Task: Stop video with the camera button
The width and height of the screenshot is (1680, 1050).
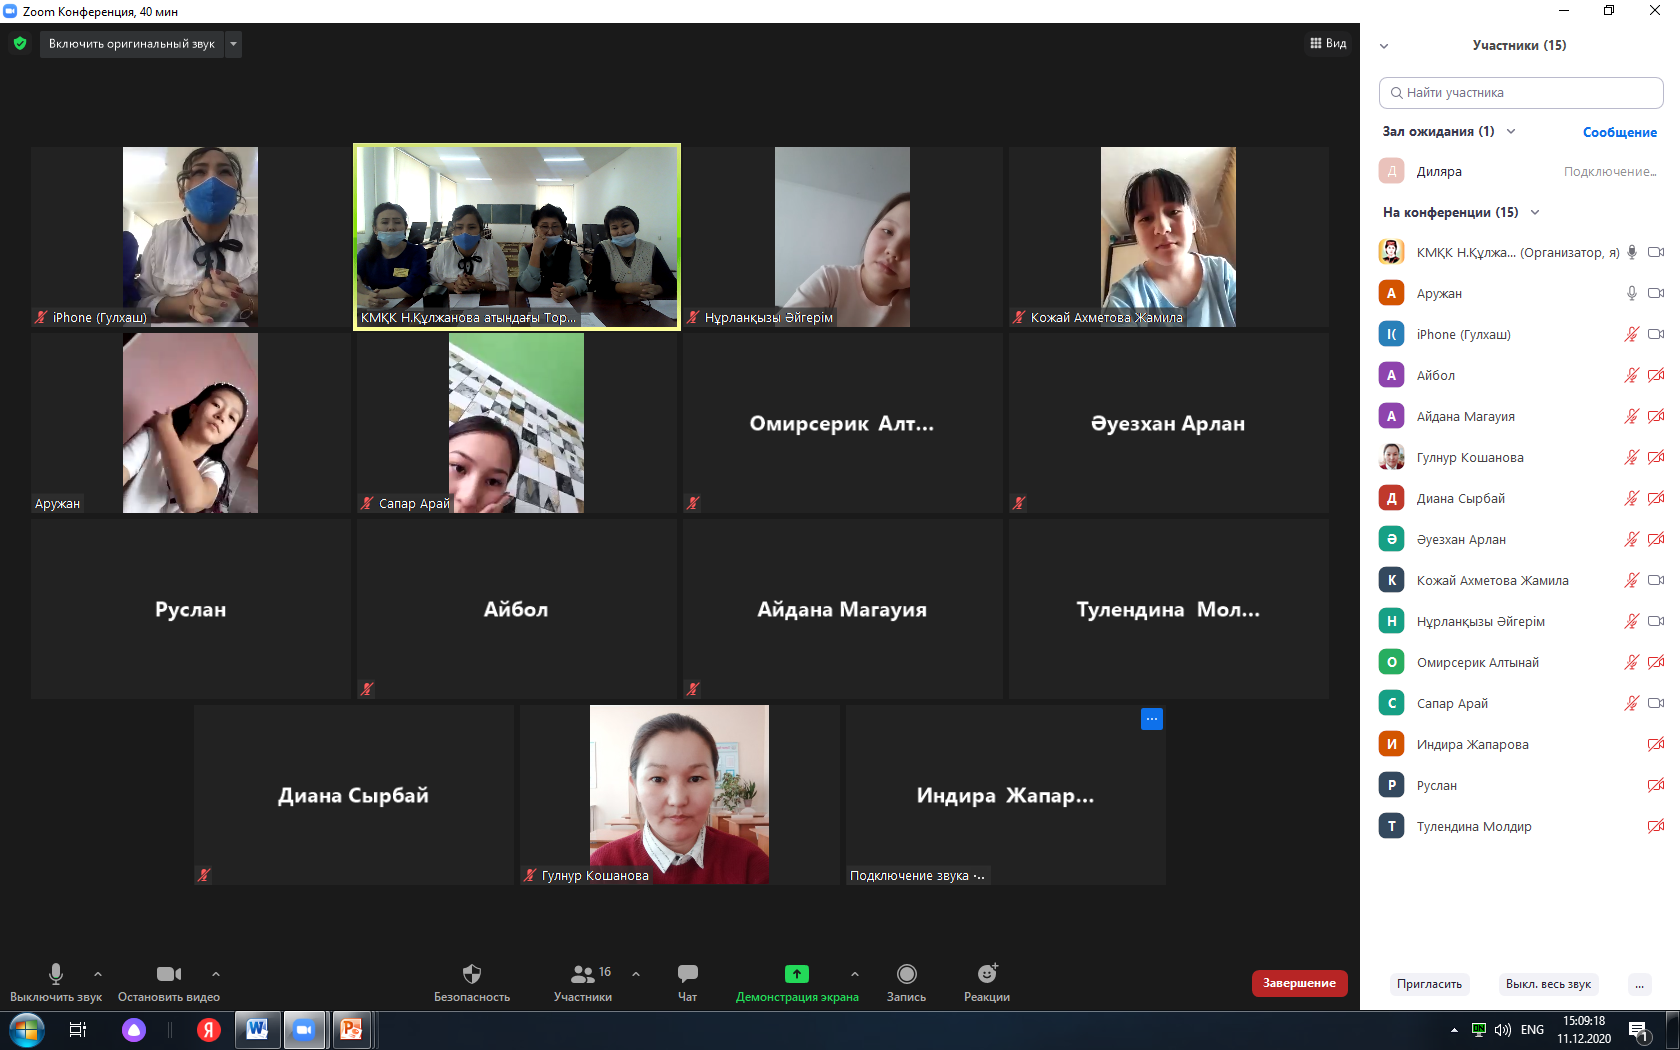Action: pos(169,975)
